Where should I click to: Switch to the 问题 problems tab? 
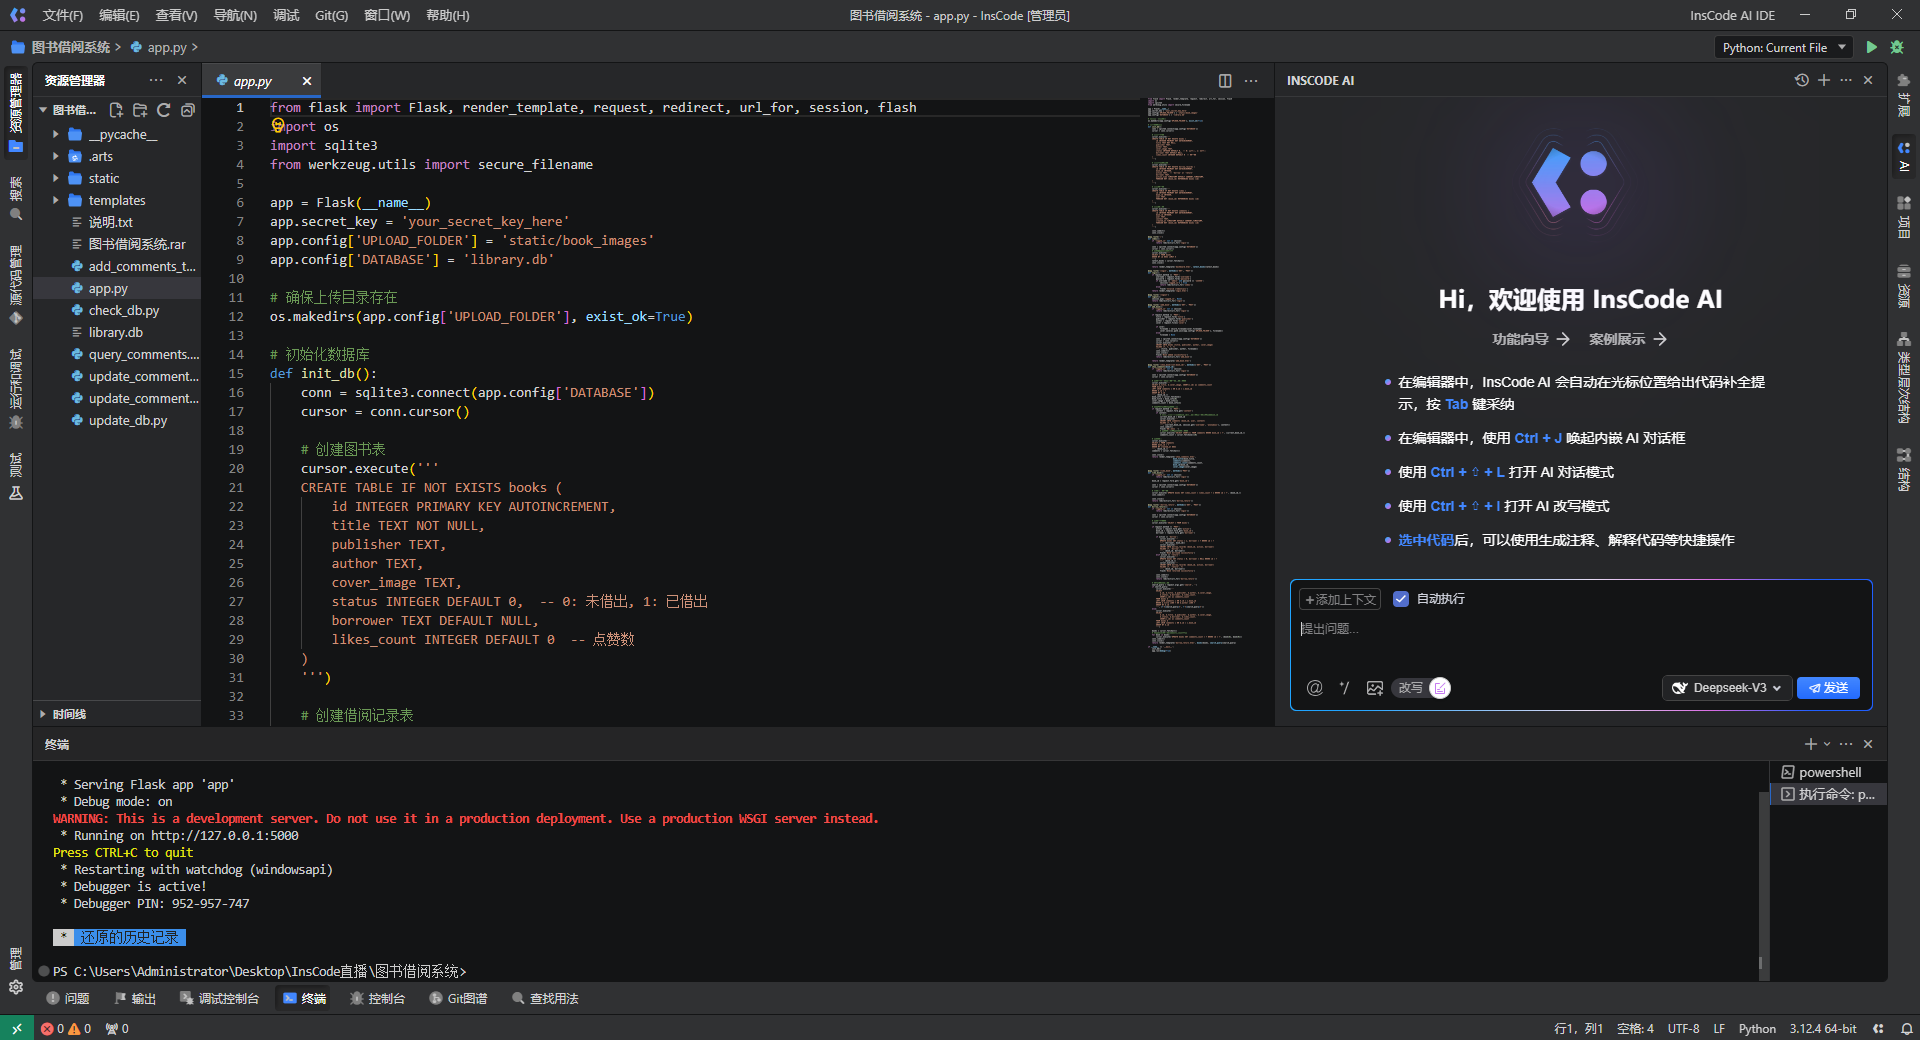pyautogui.click(x=68, y=998)
